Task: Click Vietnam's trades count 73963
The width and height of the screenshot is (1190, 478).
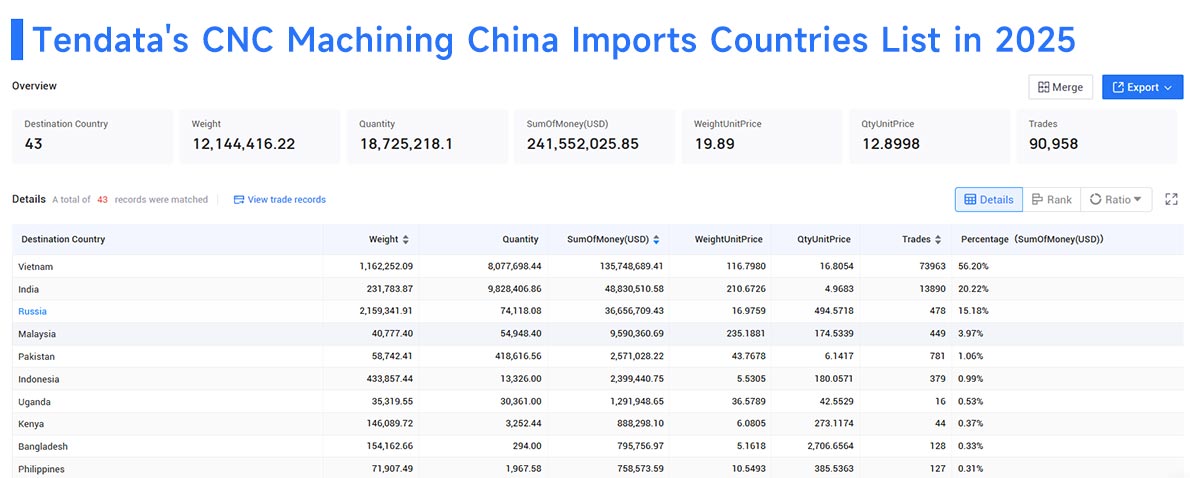Action: (x=933, y=266)
